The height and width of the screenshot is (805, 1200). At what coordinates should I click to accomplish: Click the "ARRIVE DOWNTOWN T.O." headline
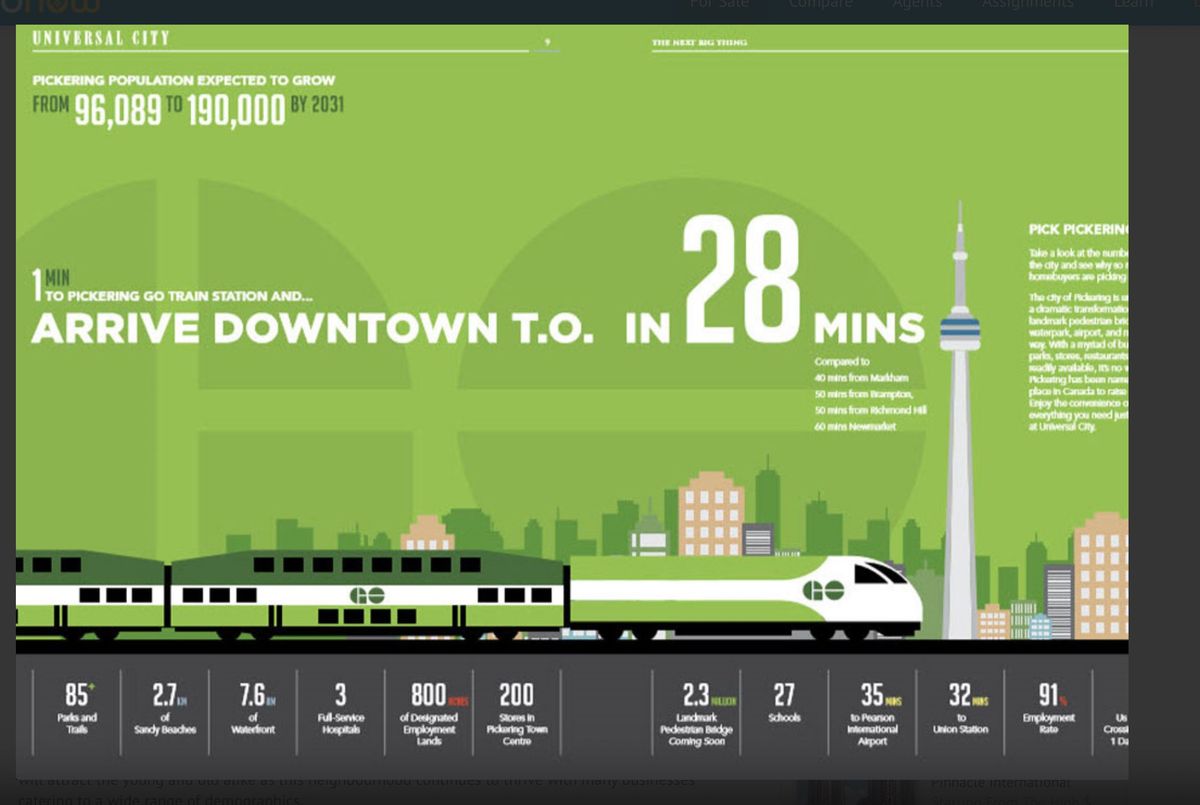pyautogui.click(x=312, y=329)
